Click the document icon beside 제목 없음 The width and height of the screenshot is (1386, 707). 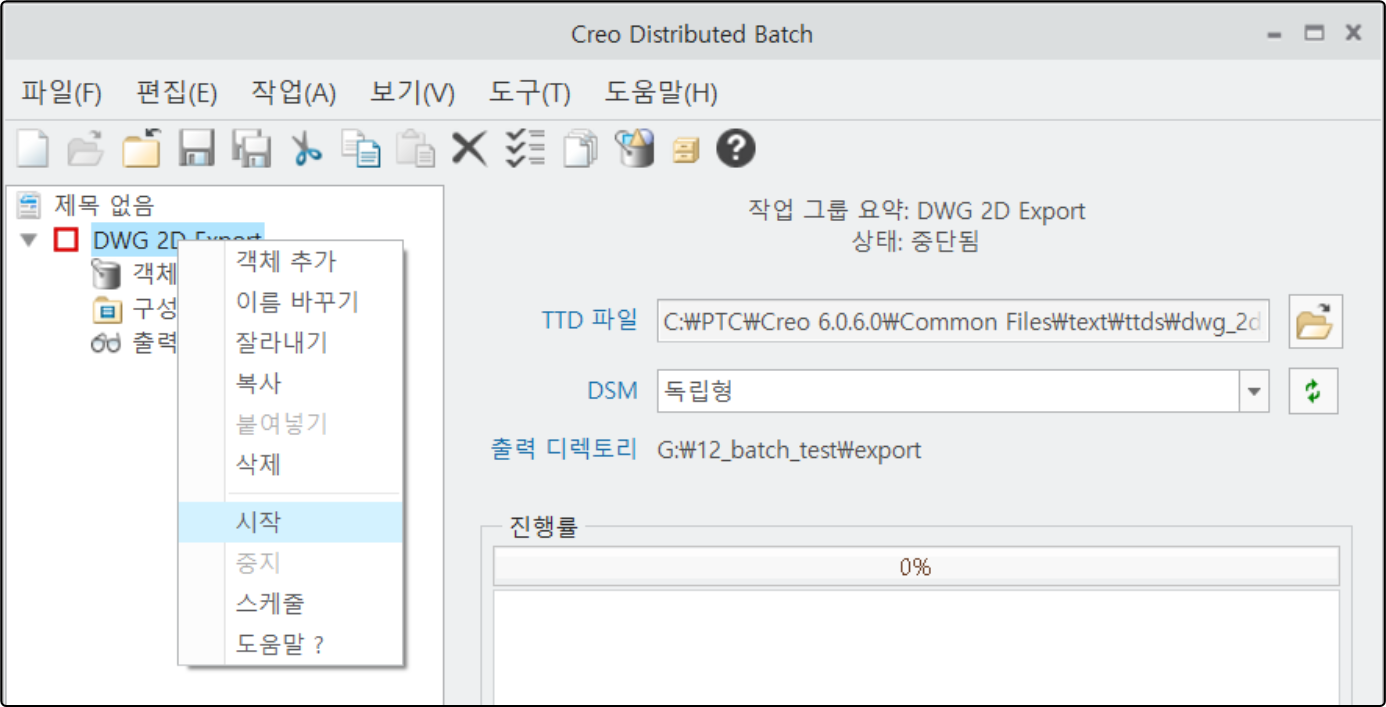[x=30, y=205]
